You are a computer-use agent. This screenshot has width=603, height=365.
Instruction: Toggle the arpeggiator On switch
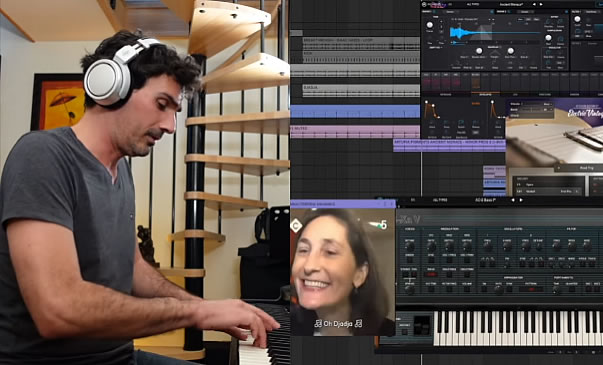click(485, 288)
